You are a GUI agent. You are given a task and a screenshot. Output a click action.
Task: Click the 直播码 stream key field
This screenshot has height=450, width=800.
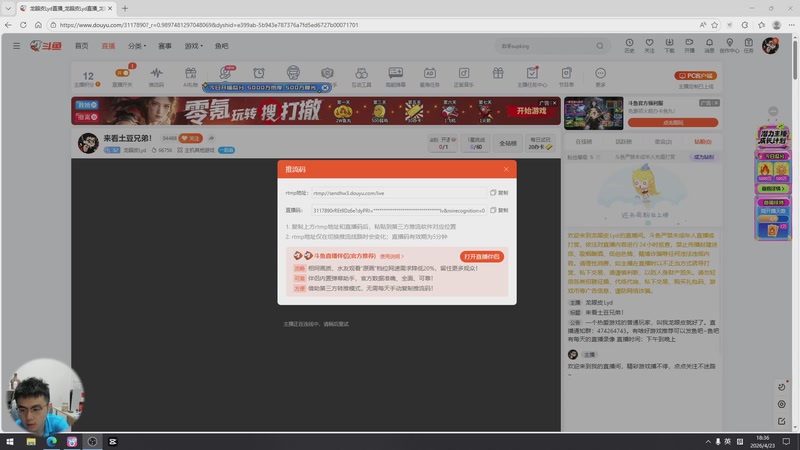[x=398, y=210]
